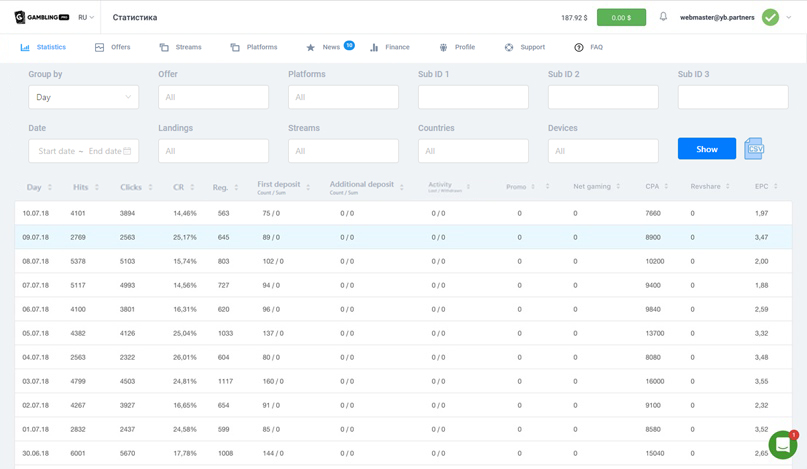Click the 30.06.18 date cell
The image size is (807, 469).
tap(36, 454)
